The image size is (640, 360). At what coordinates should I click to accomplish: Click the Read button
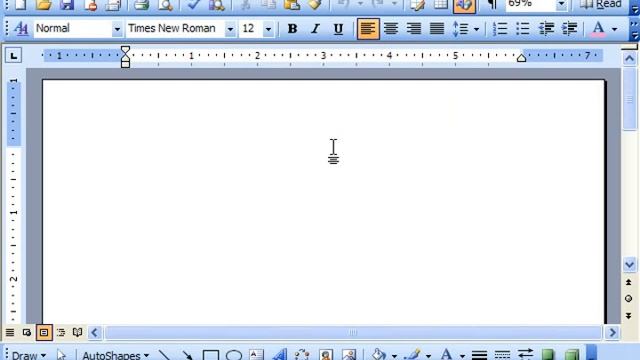click(601, 4)
